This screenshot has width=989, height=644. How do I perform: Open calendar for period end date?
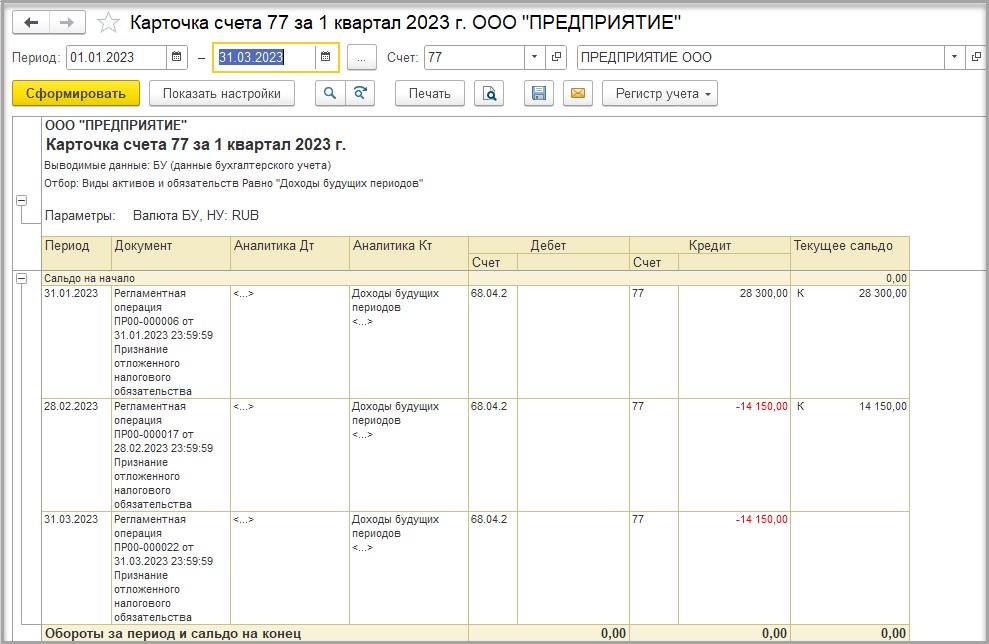point(326,57)
